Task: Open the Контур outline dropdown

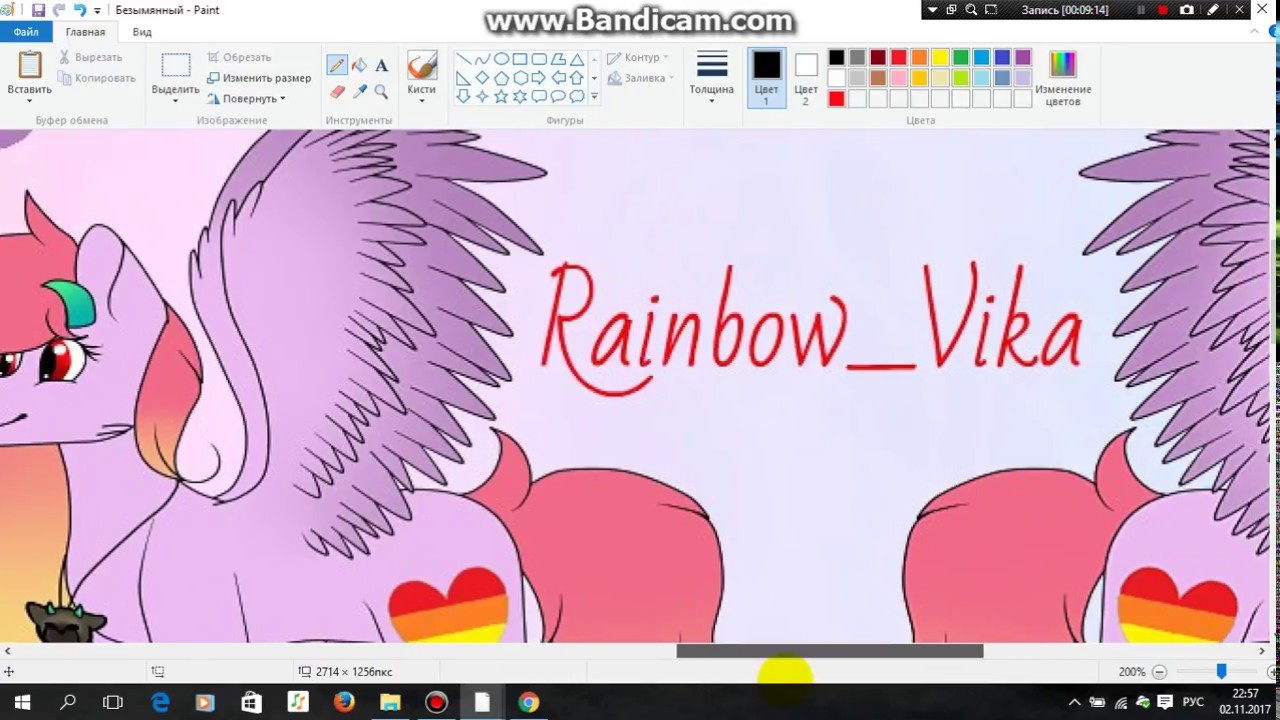Action: tap(666, 58)
